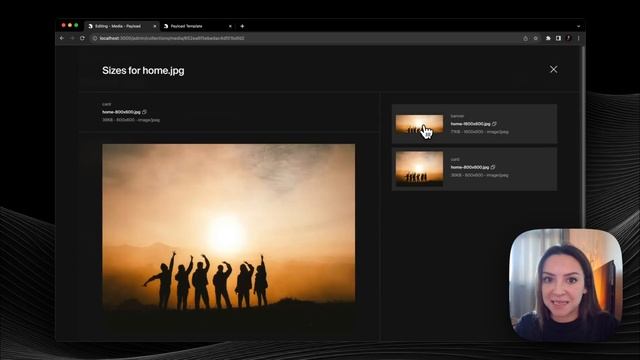The image size is (640, 360).
Task: Click banner file name home-1600x600.jpg
Action: tap(470, 124)
